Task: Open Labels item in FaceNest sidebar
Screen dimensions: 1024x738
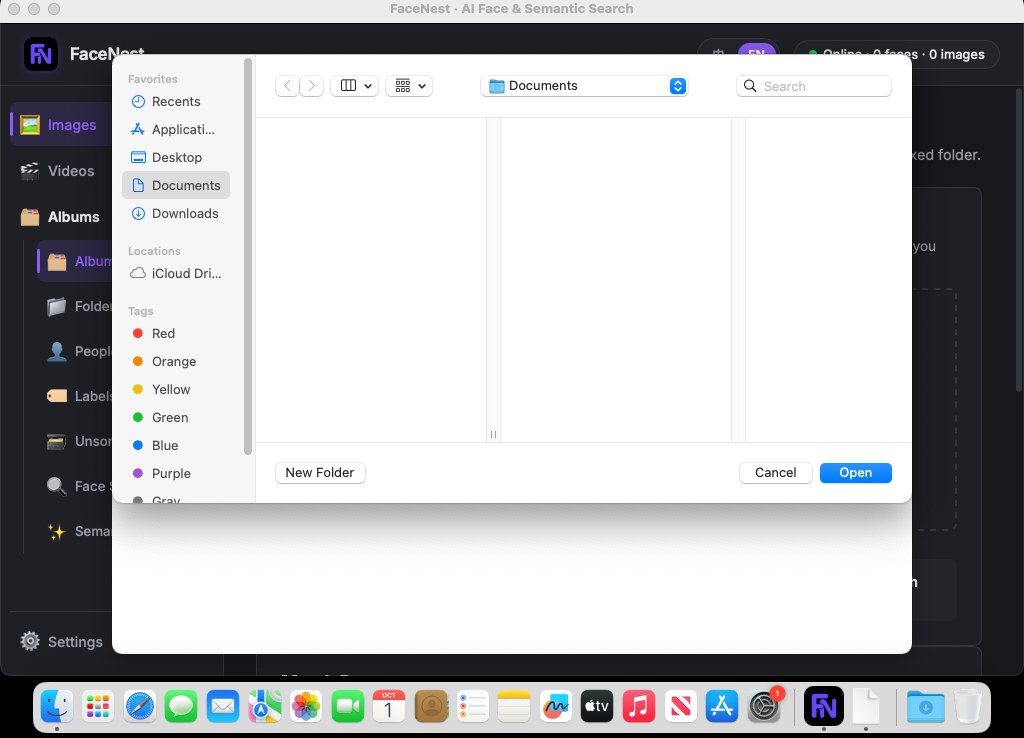Action: tap(78, 396)
